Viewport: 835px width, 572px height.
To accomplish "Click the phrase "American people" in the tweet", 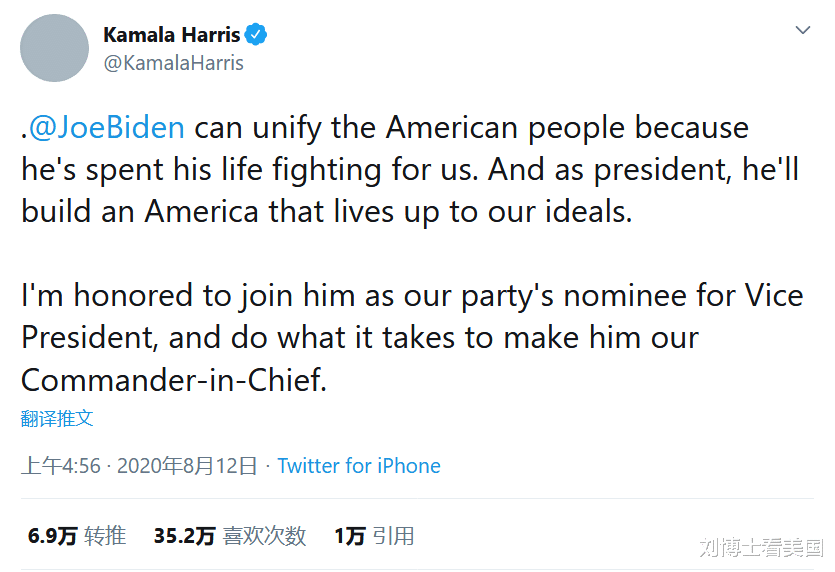I will point(506,128).
